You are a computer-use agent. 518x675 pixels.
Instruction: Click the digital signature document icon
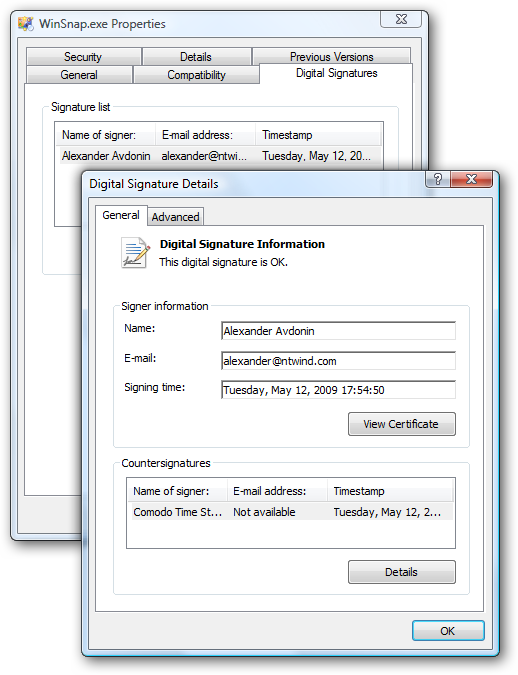135,253
